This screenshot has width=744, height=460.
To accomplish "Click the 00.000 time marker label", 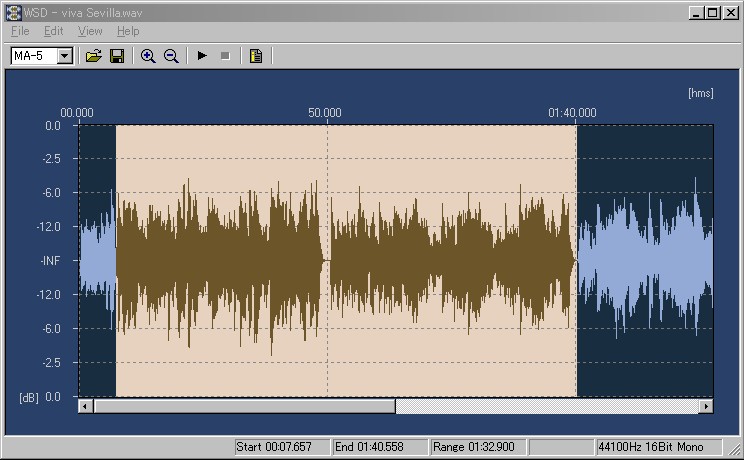I will click(x=77, y=113).
